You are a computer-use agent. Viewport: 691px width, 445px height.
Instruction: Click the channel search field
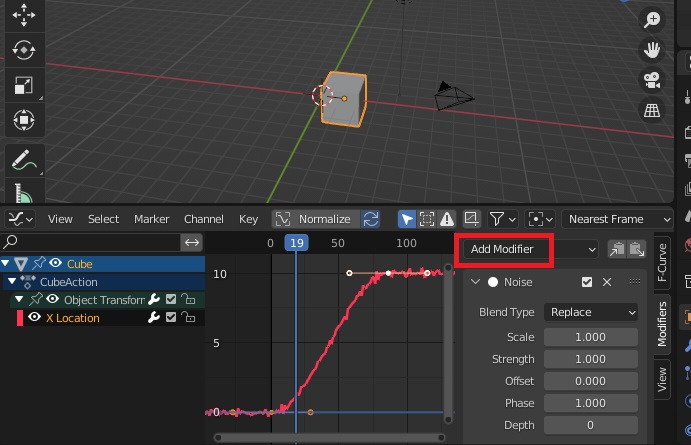(x=90, y=242)
